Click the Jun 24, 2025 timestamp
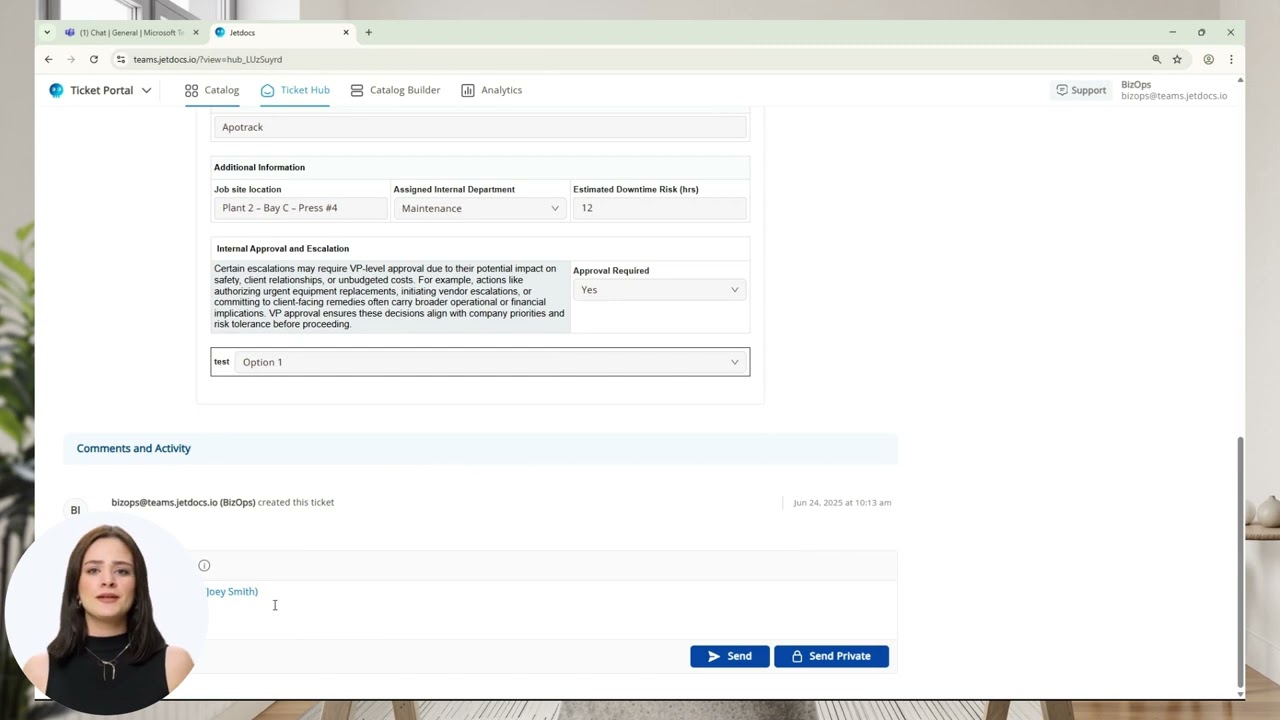This screenshot has height=720, width=1280. pyautogui.click(x=842, y=502)
